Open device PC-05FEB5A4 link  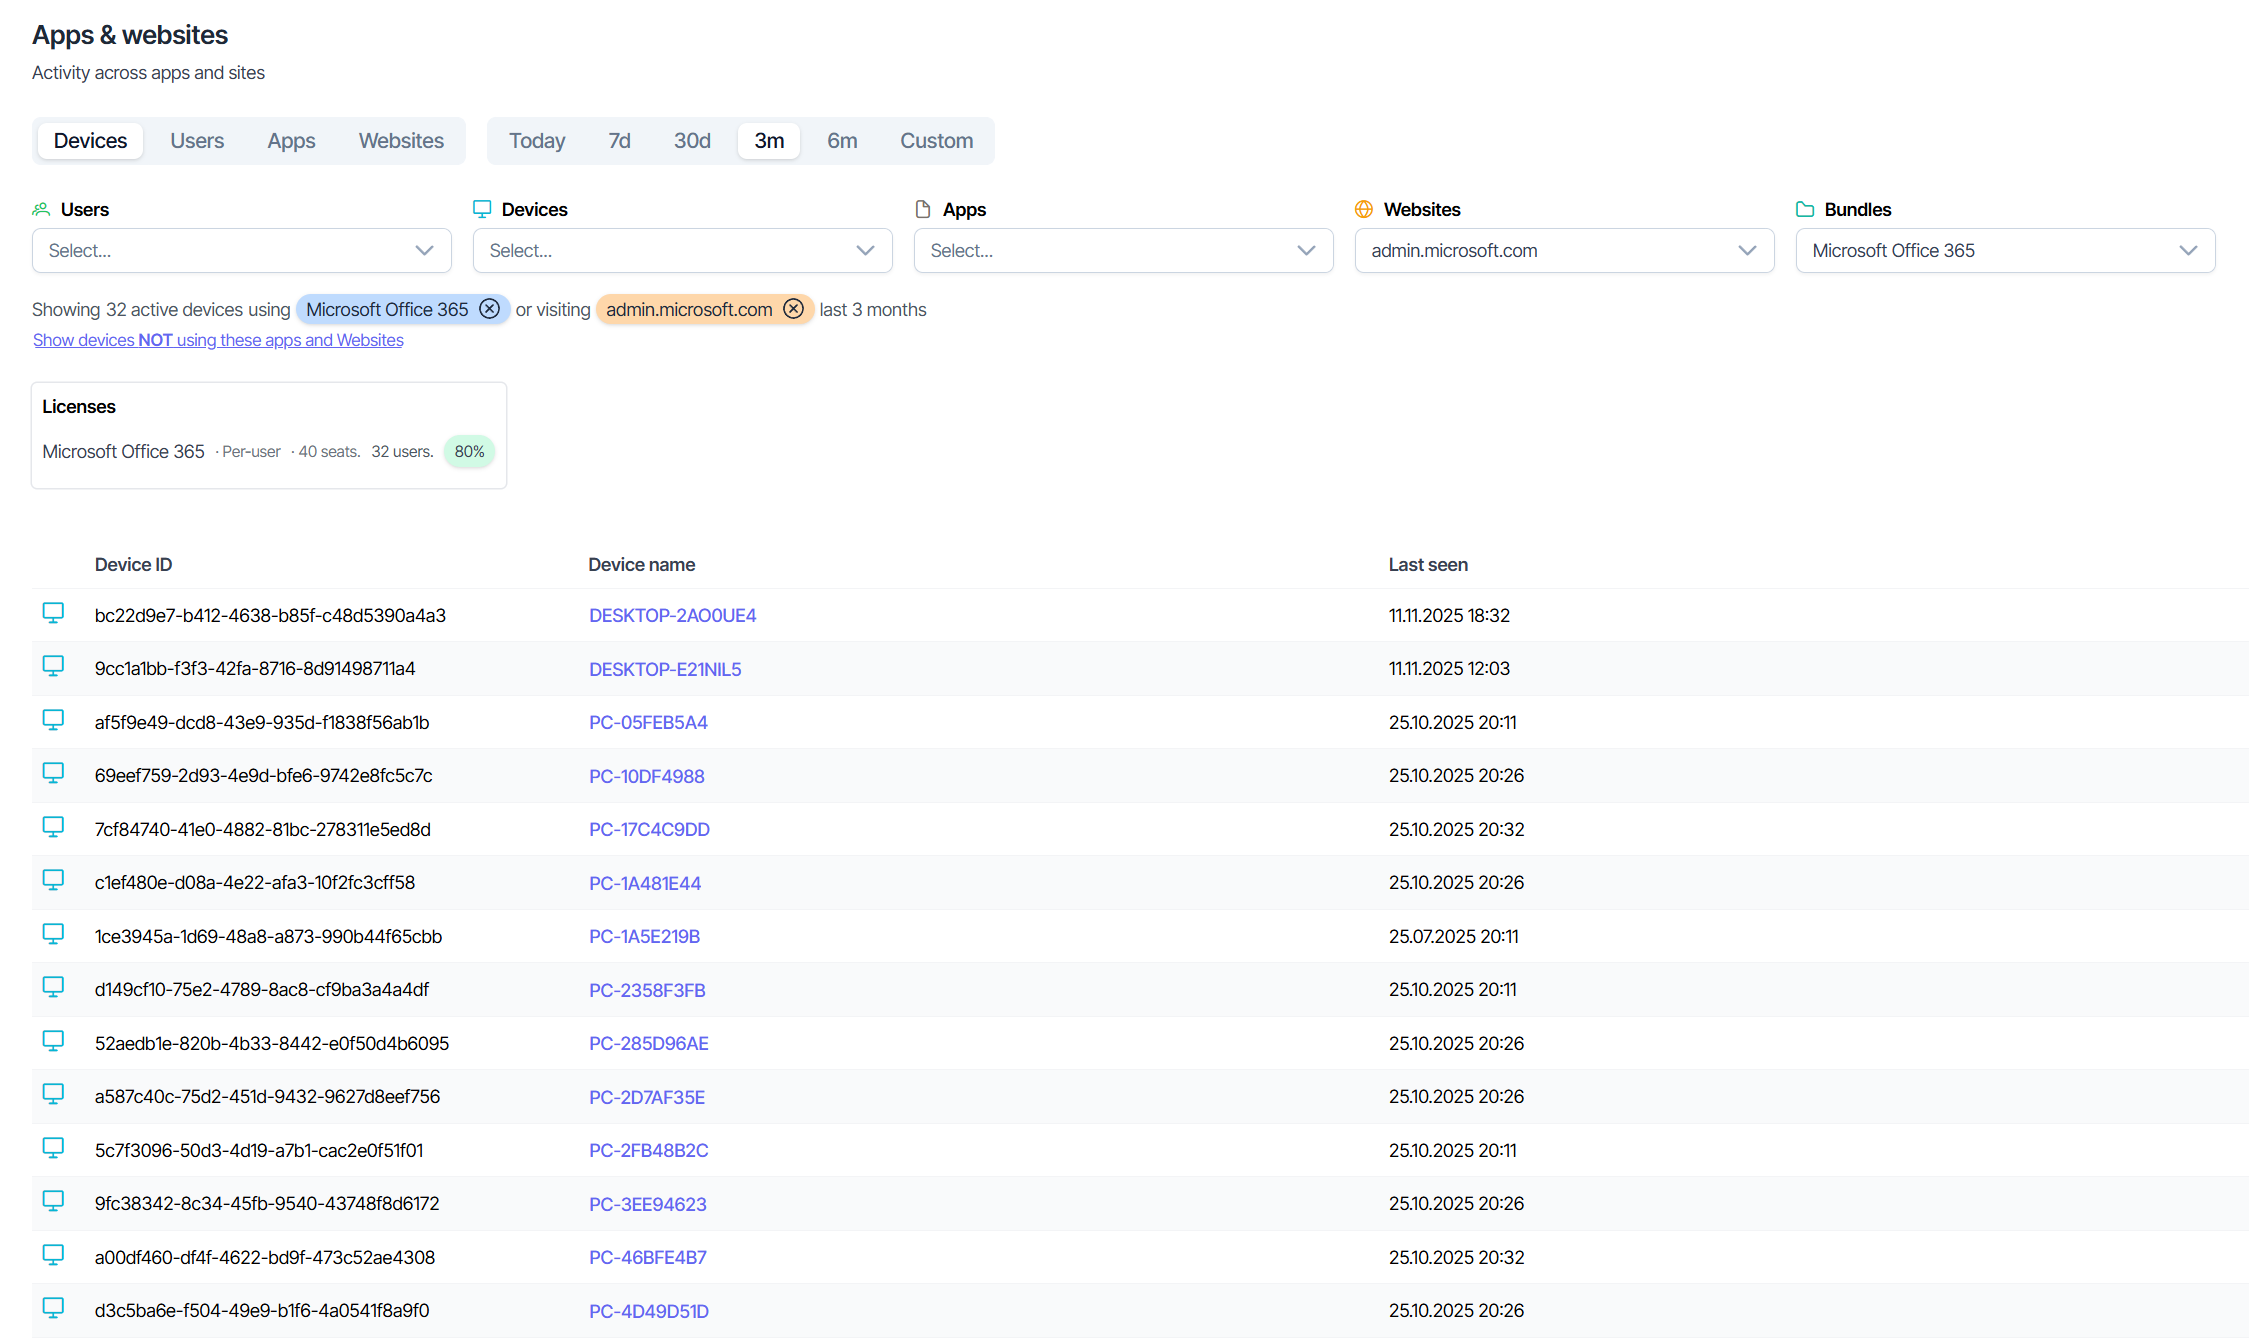648,722
